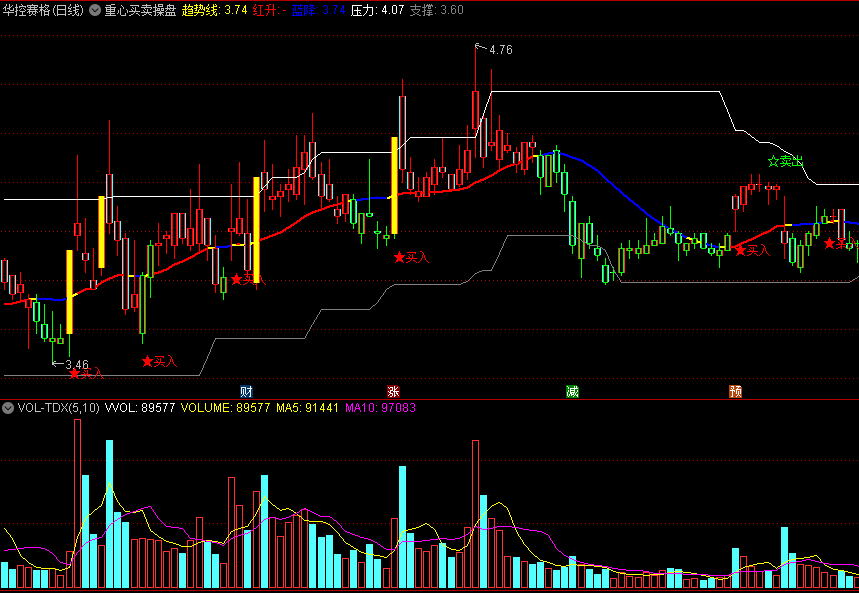Select the ★买入 signal beneath 3.46 label
This screenshot has width=859, height=593.
click(x=86, y=374)
